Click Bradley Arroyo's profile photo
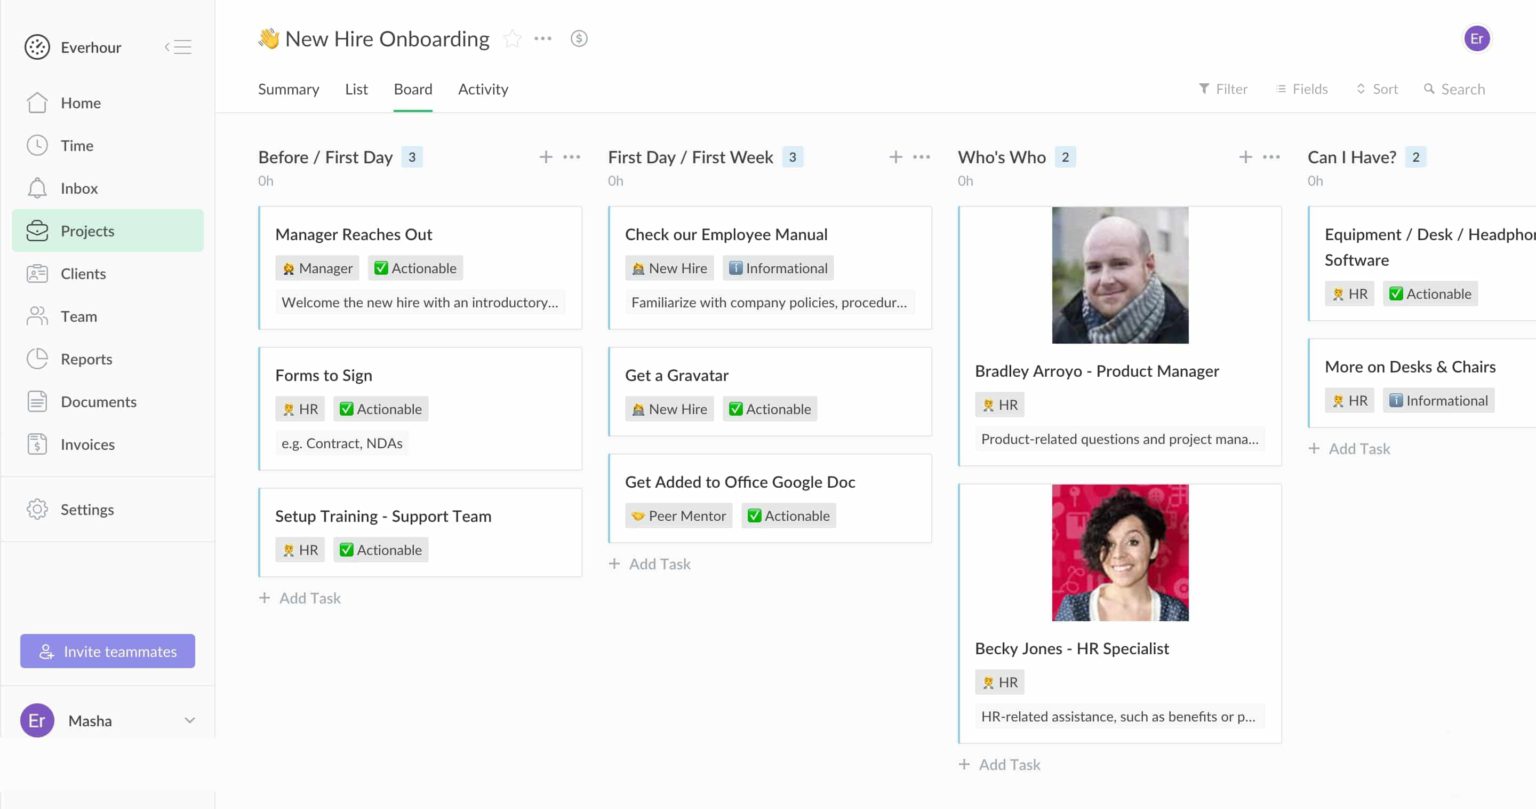Screen dimensions: 1536x809 point(1119,274)
